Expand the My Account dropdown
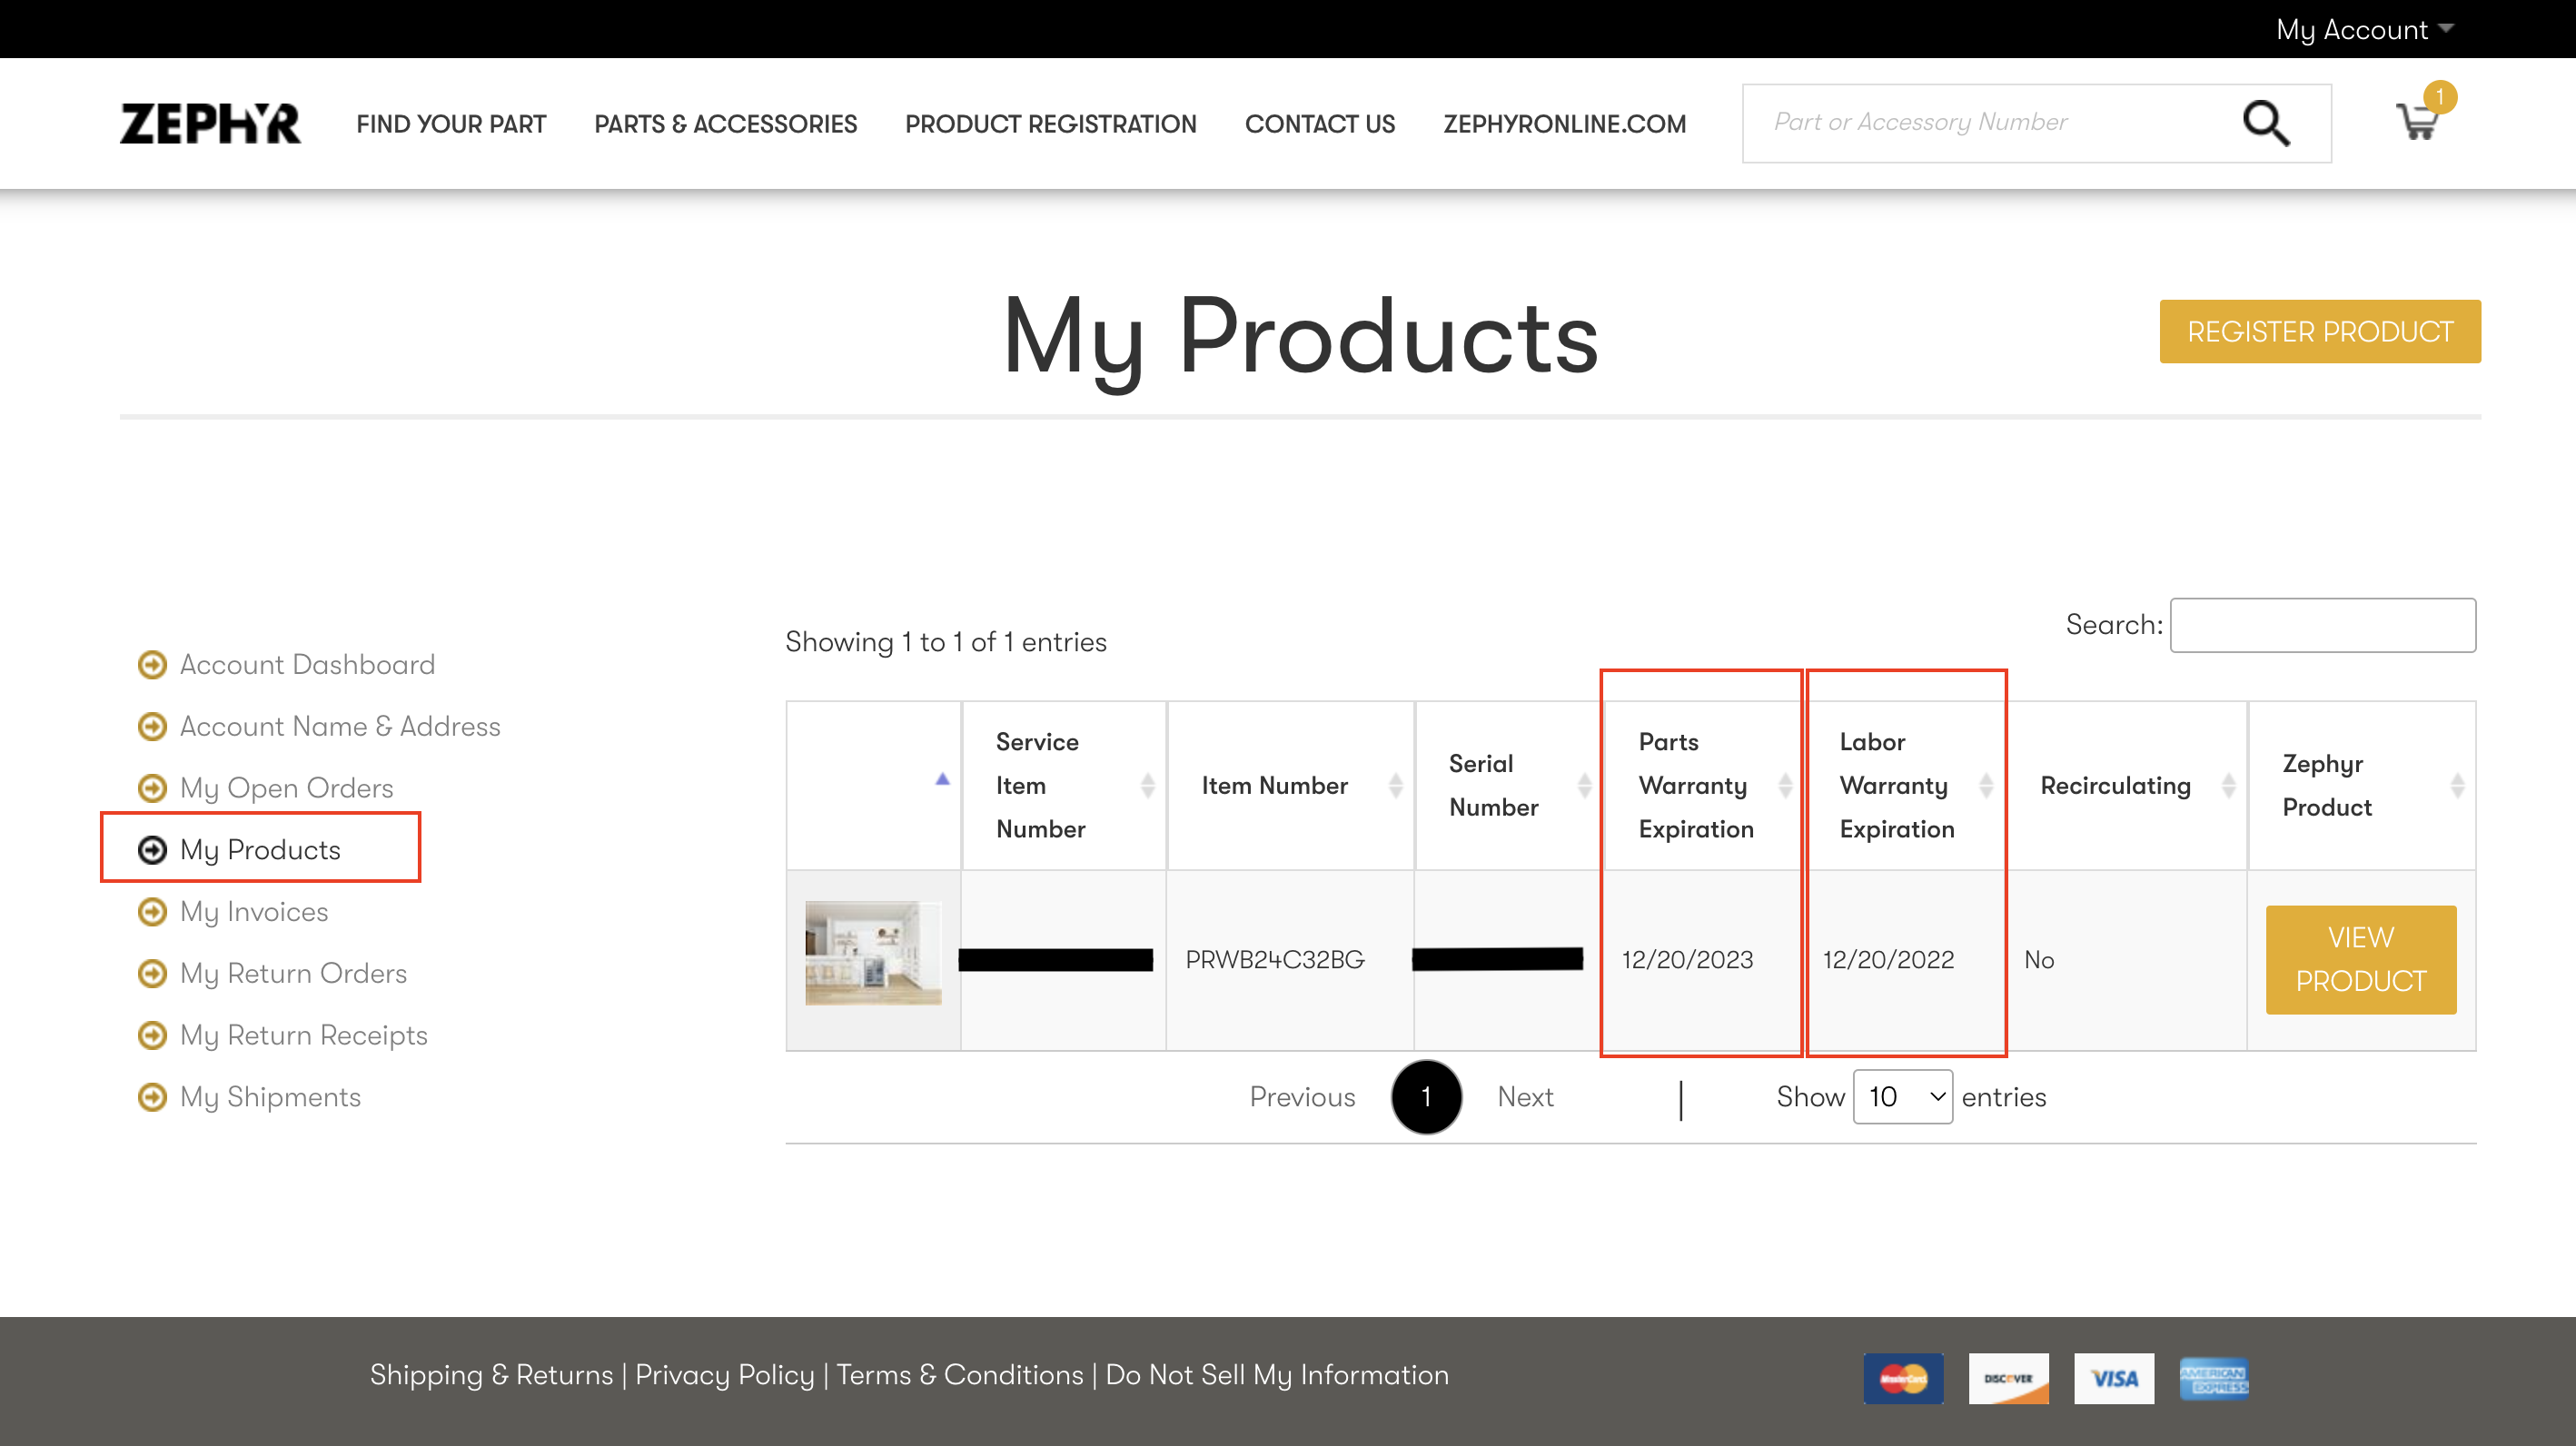The width and height of the screenshot is (2576, 1446). point(2364,29)
